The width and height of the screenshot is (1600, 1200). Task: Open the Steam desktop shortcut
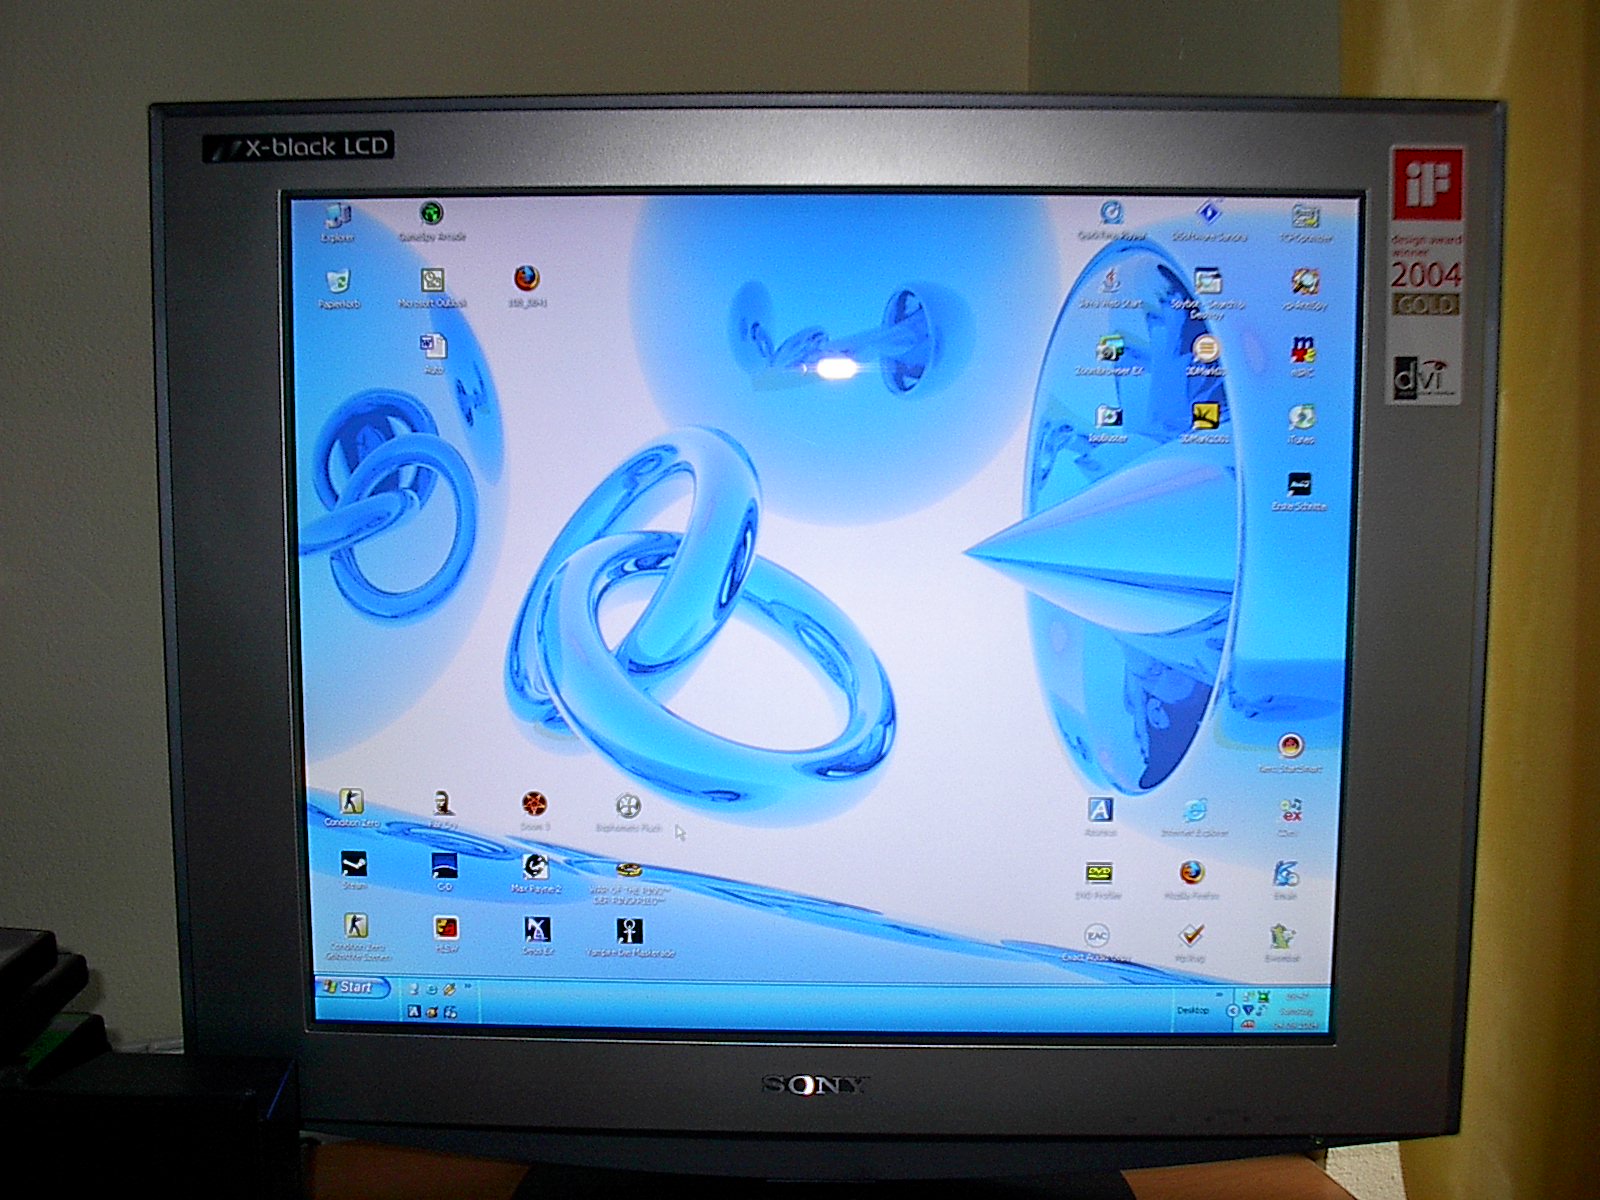(354, 864)
